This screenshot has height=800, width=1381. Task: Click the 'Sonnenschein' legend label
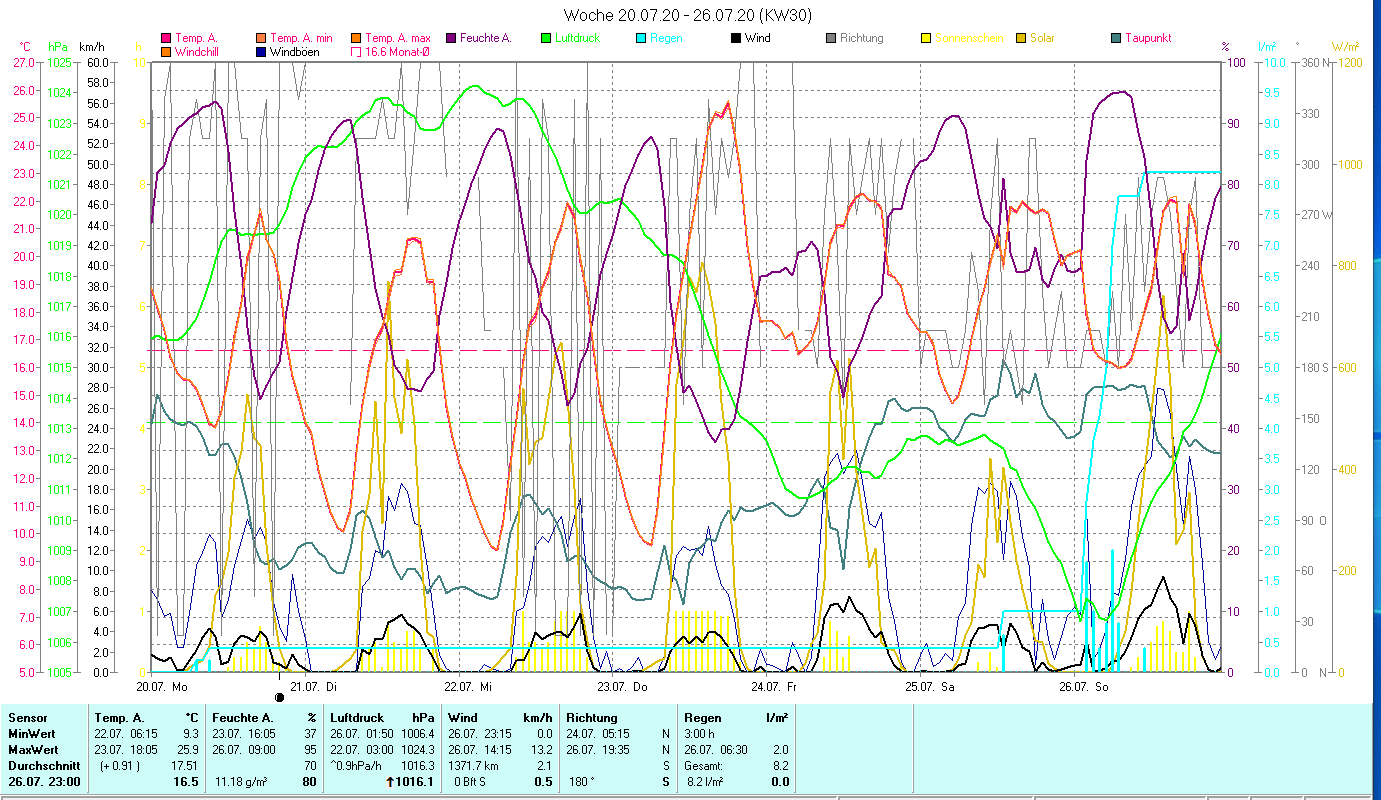pyautogui.click(x=968, y=38)
